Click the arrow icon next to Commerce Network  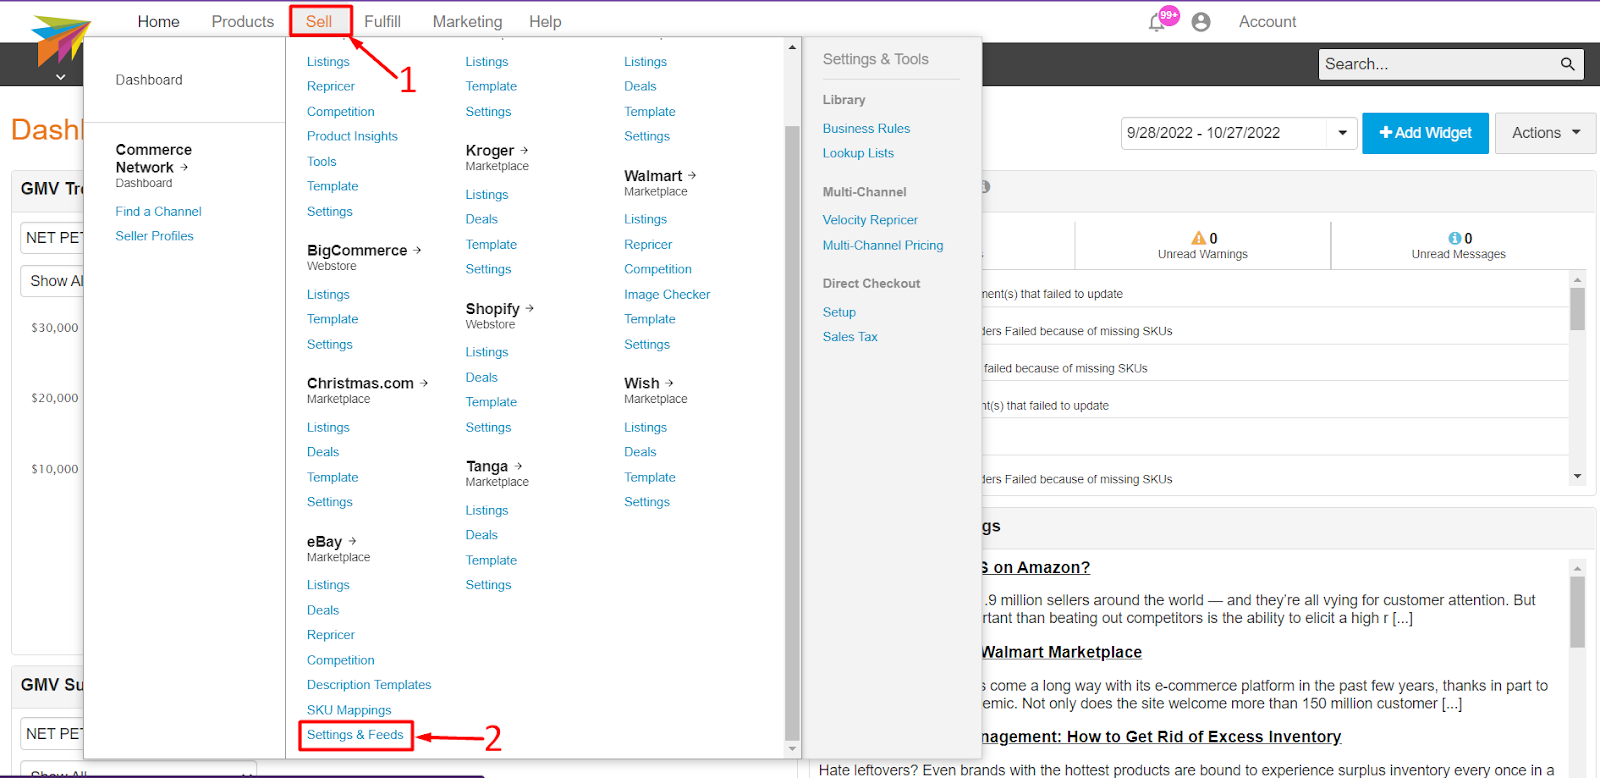point(184,167)
